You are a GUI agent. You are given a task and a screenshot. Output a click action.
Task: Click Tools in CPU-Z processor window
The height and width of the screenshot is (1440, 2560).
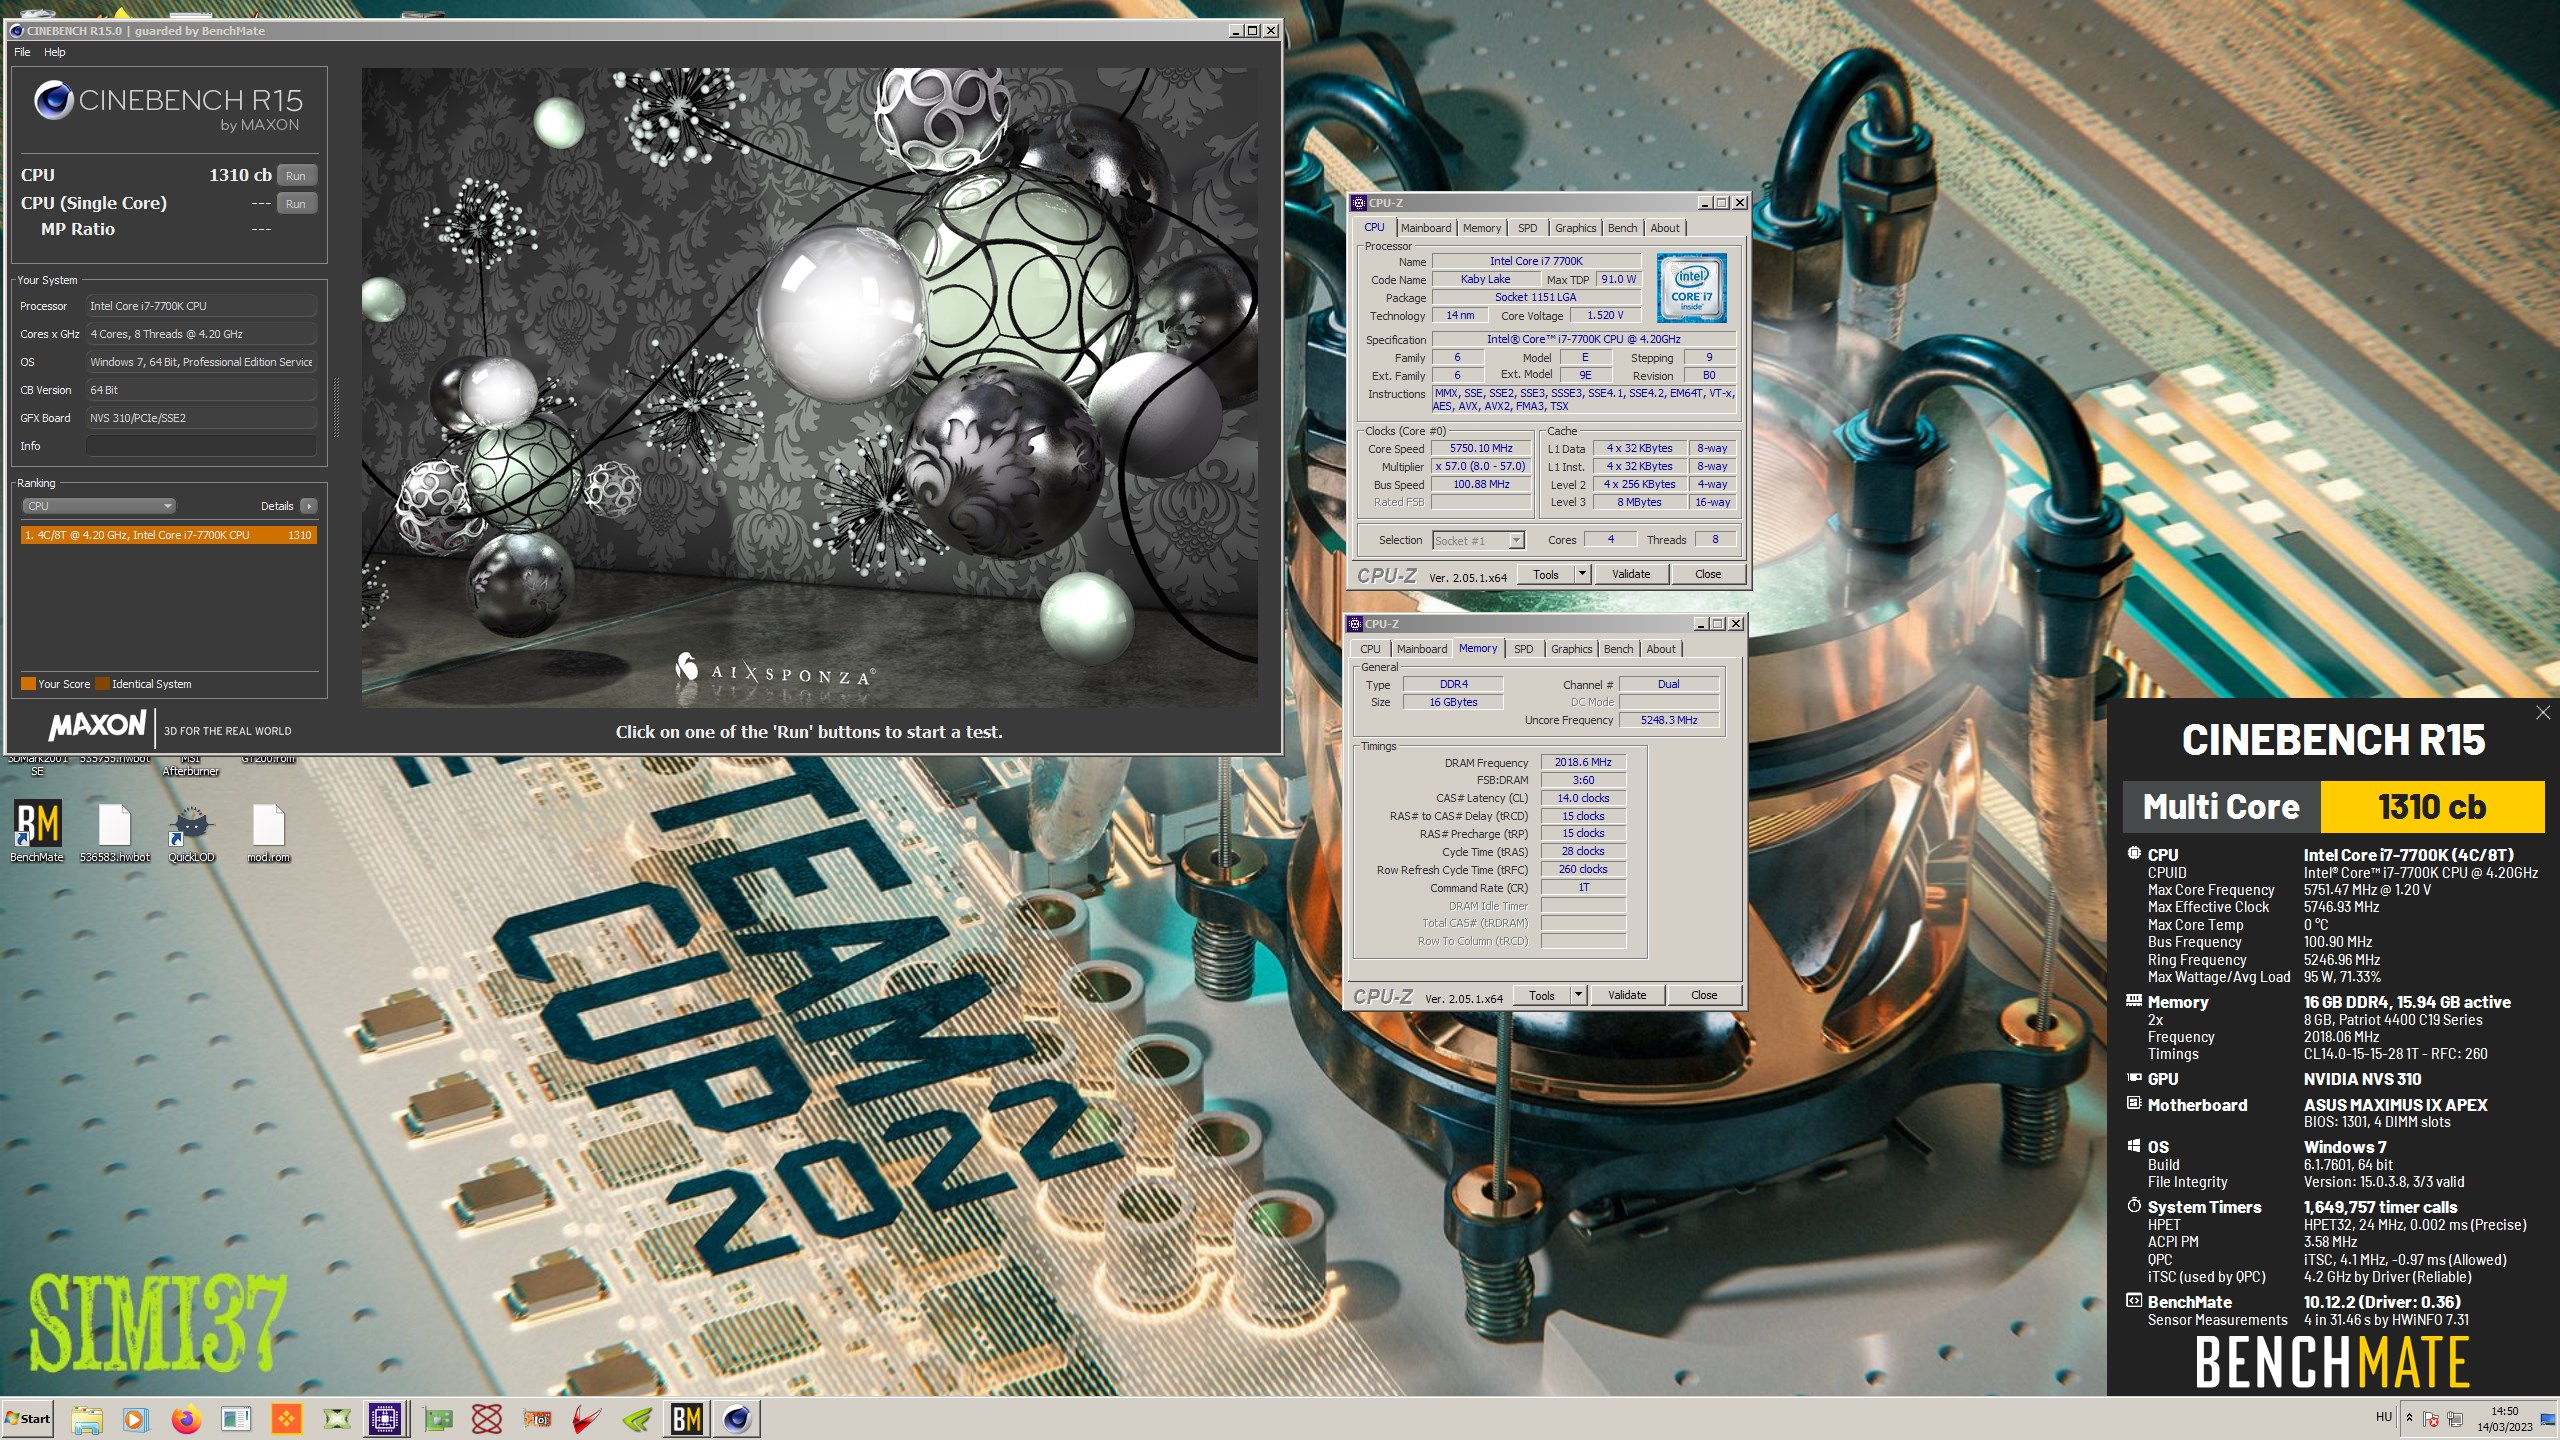tap(1546, 574)
